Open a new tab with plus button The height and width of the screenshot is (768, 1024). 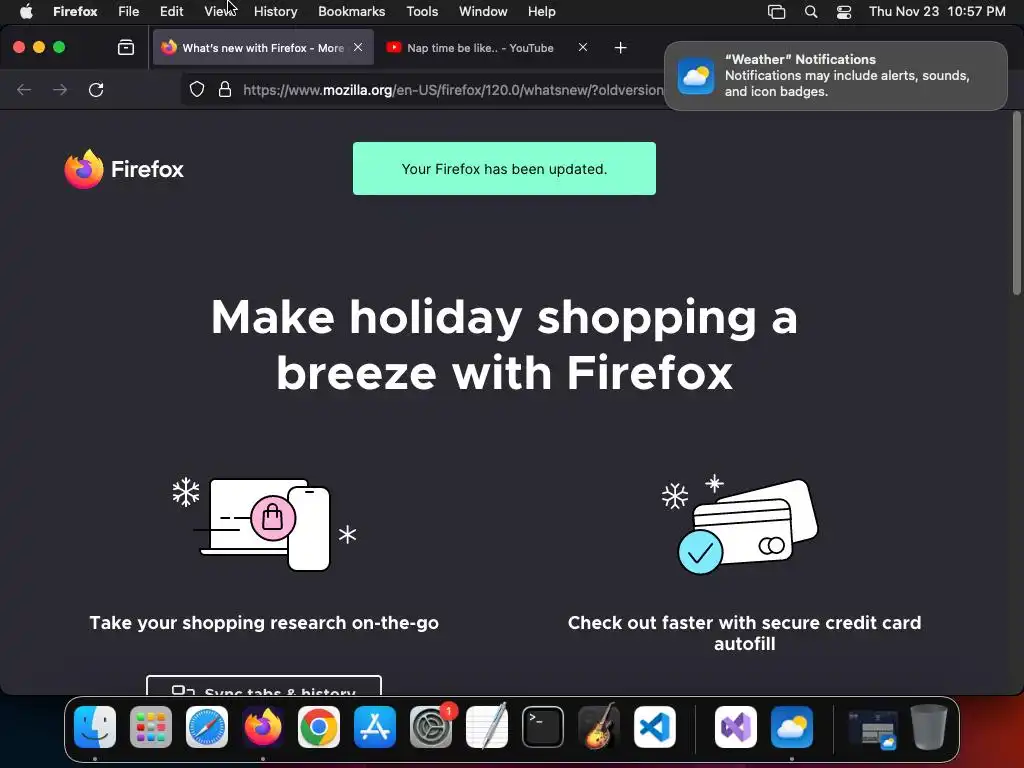pyautogui.click(x=620, y=48)
